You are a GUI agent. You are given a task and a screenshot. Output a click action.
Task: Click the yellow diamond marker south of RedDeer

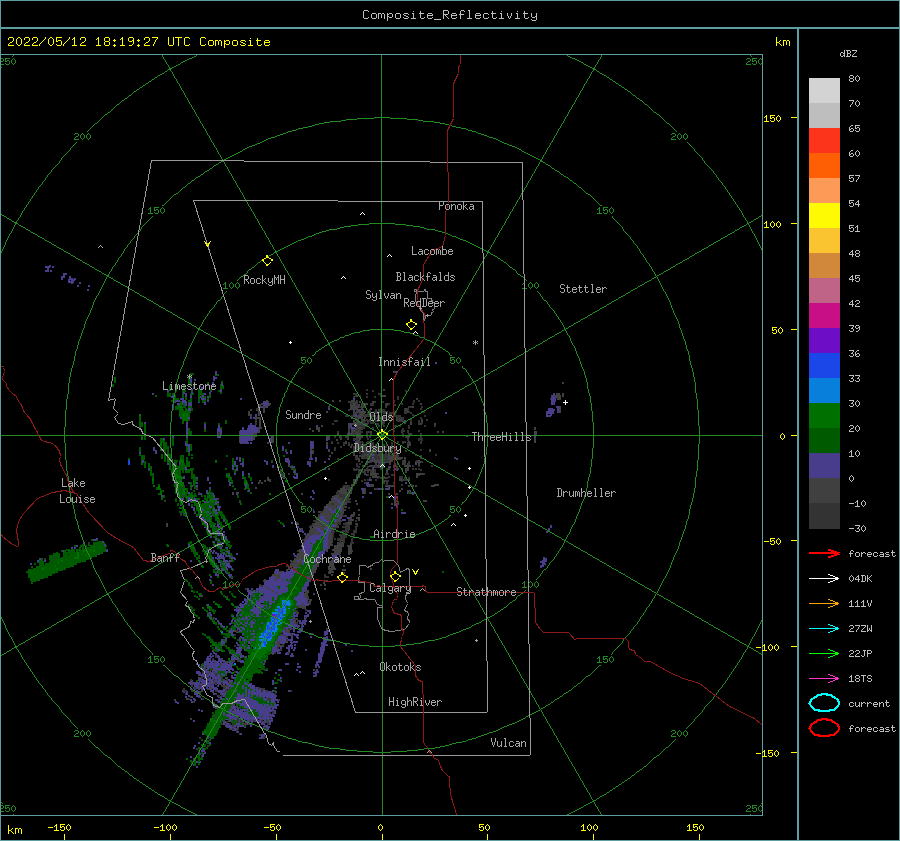(412, 325)
